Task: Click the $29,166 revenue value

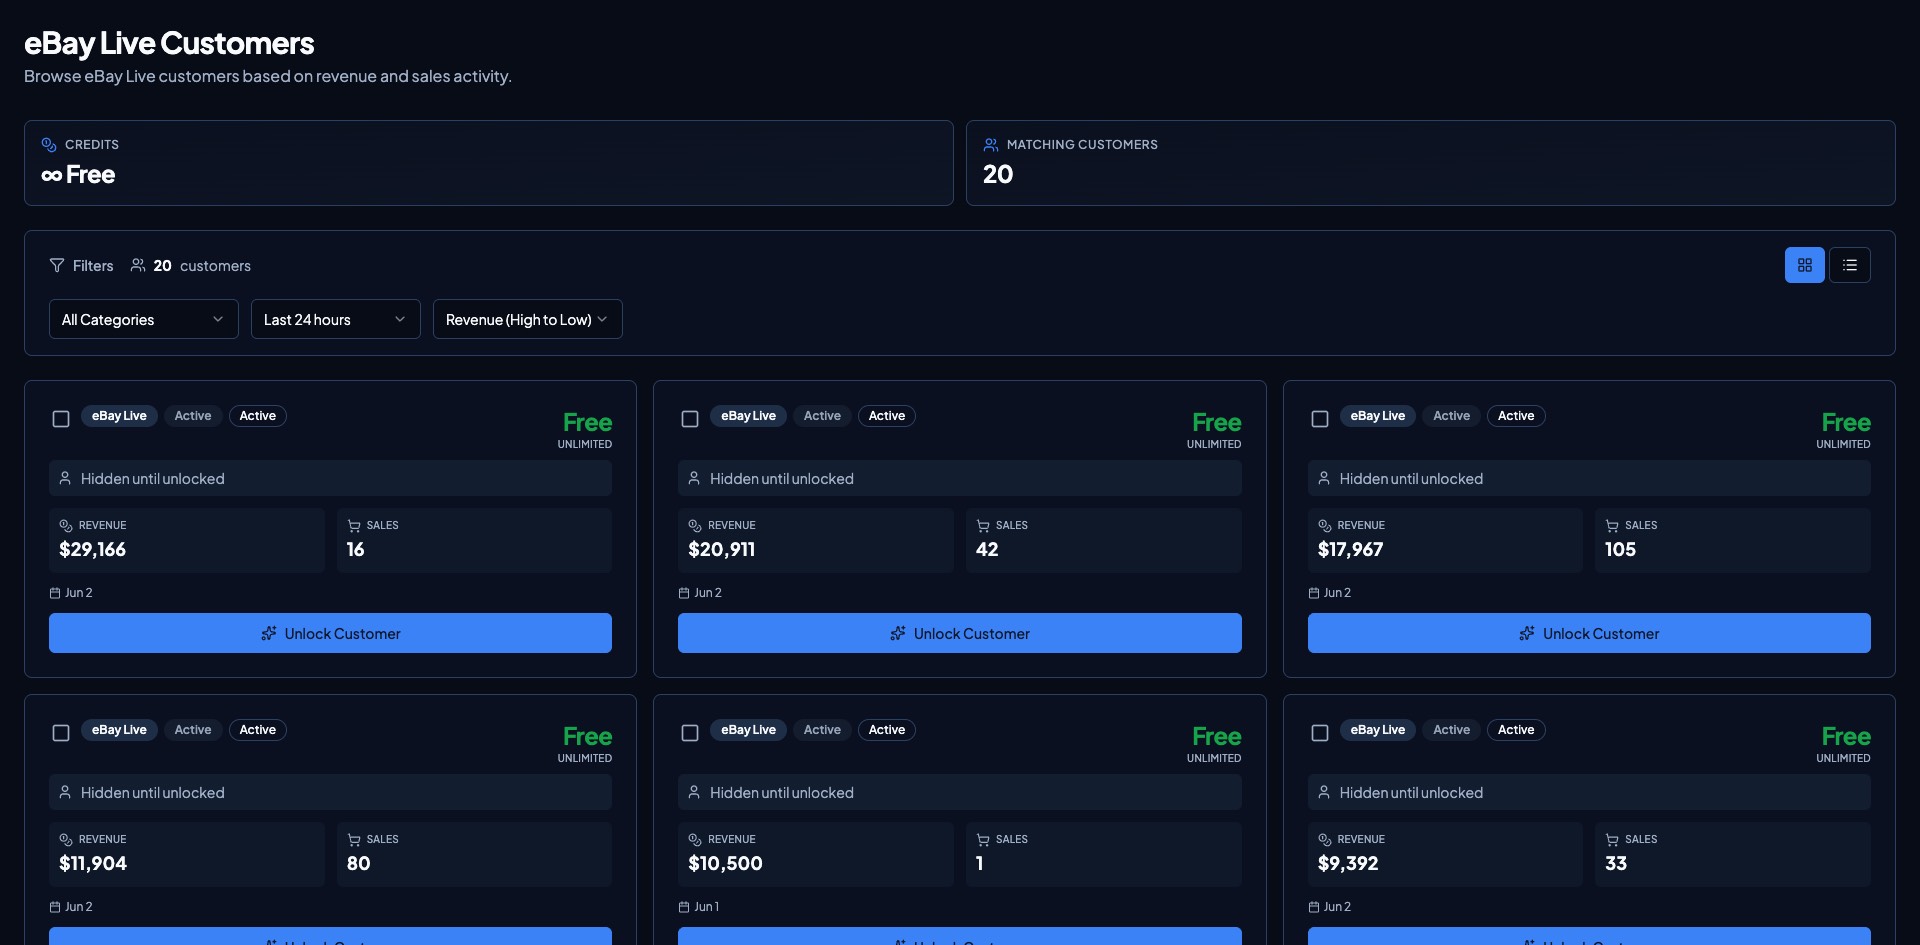Action: 93,549
